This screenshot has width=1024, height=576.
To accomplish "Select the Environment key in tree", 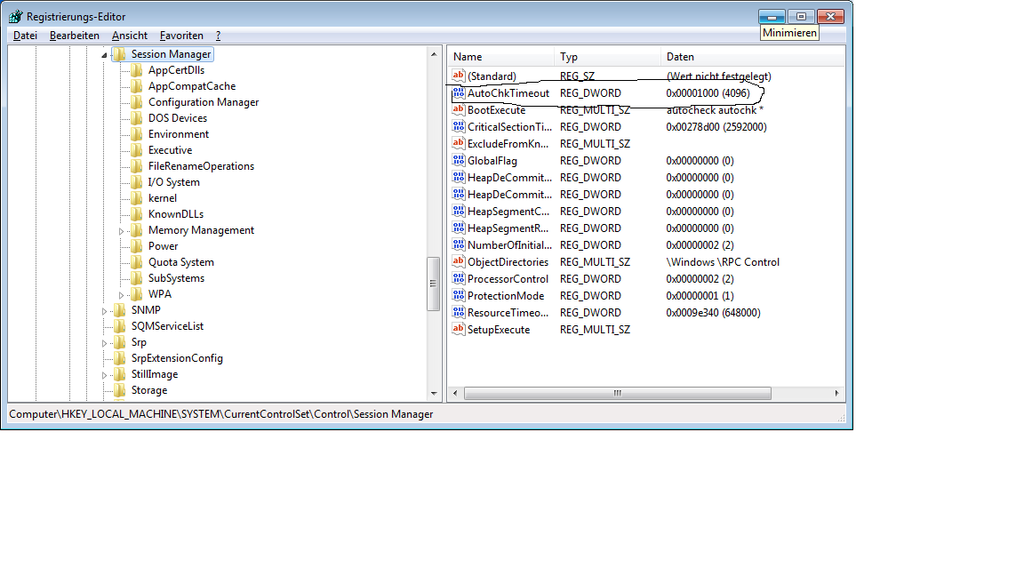I will 178,134.
